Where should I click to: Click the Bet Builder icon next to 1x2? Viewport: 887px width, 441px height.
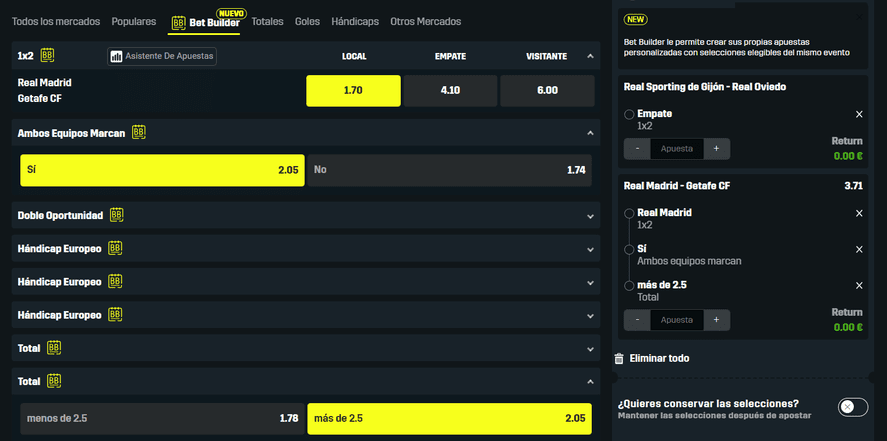(x=48, y=55)
